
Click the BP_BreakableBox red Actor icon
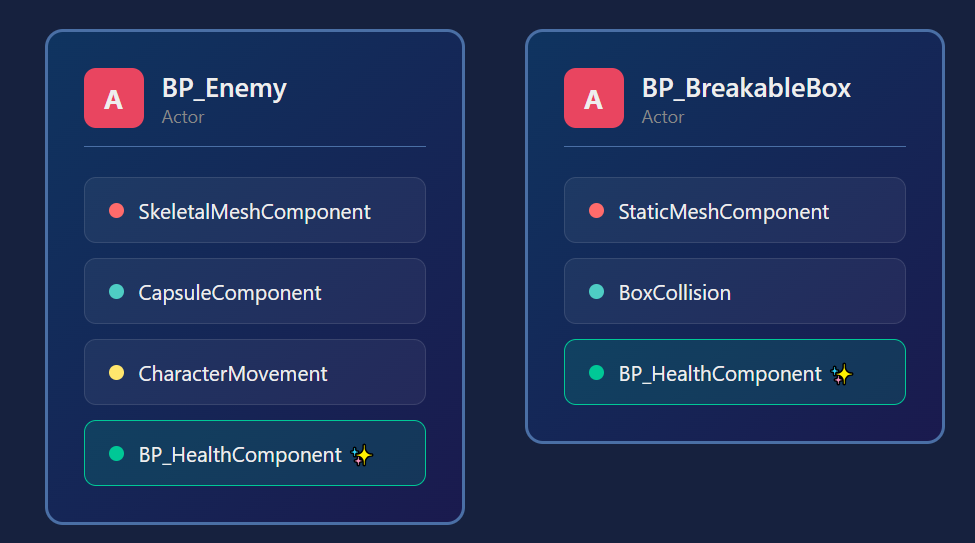593,98
